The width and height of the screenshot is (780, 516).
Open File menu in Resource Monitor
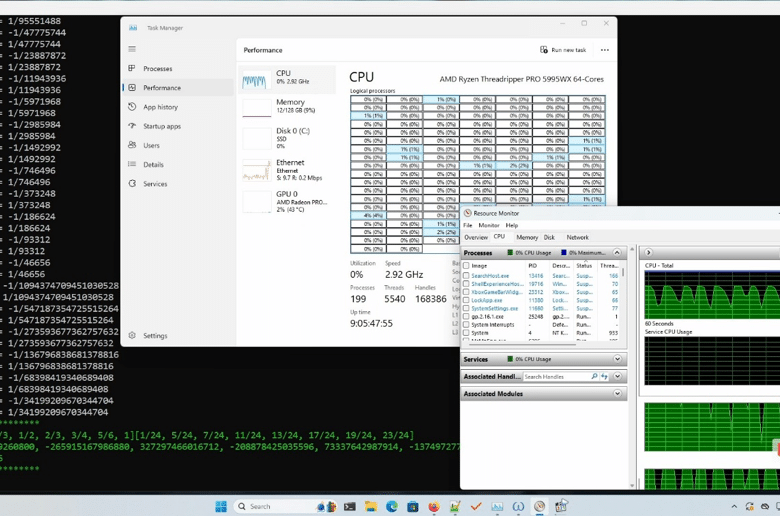coord(468,225)
